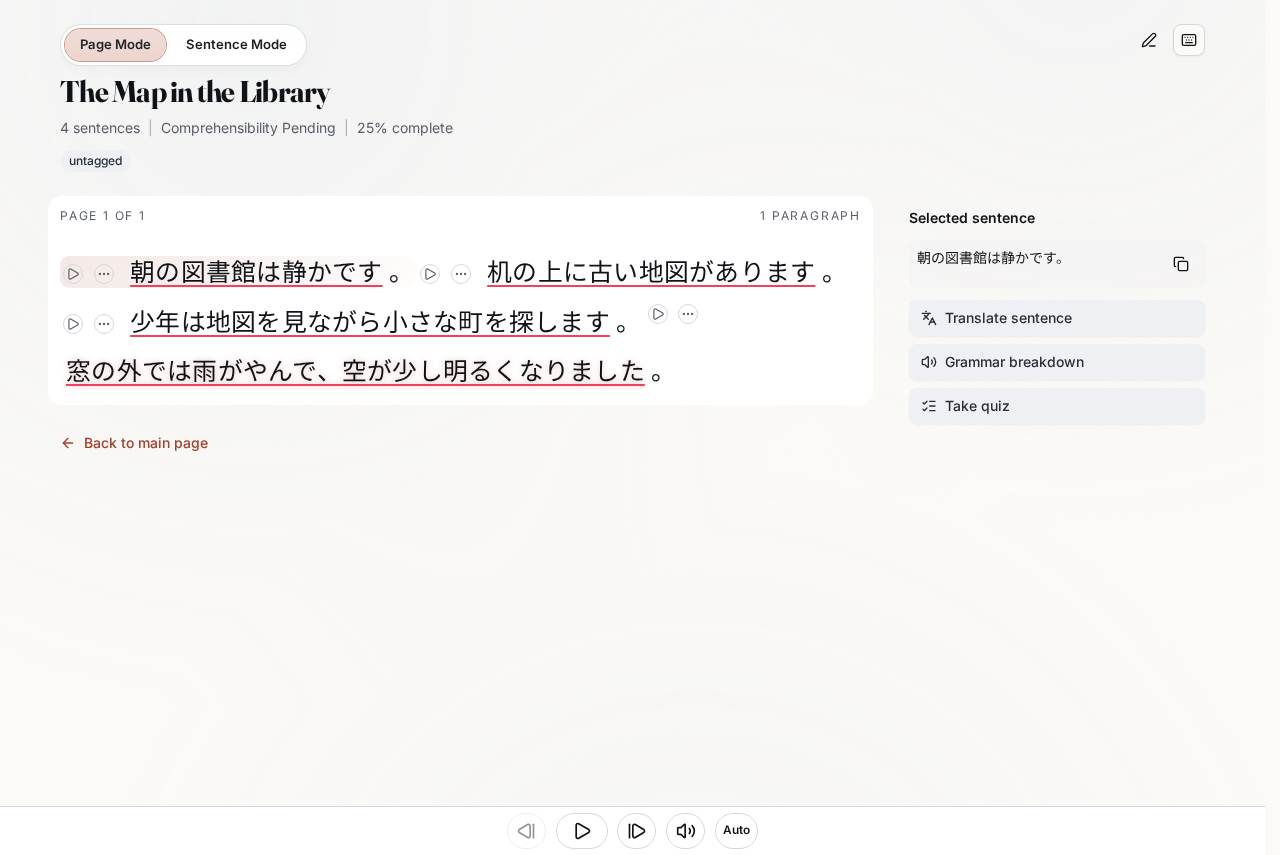Switch to Sentence Mode tab
The image size is (1280, 855).
(x=236, y=45)
